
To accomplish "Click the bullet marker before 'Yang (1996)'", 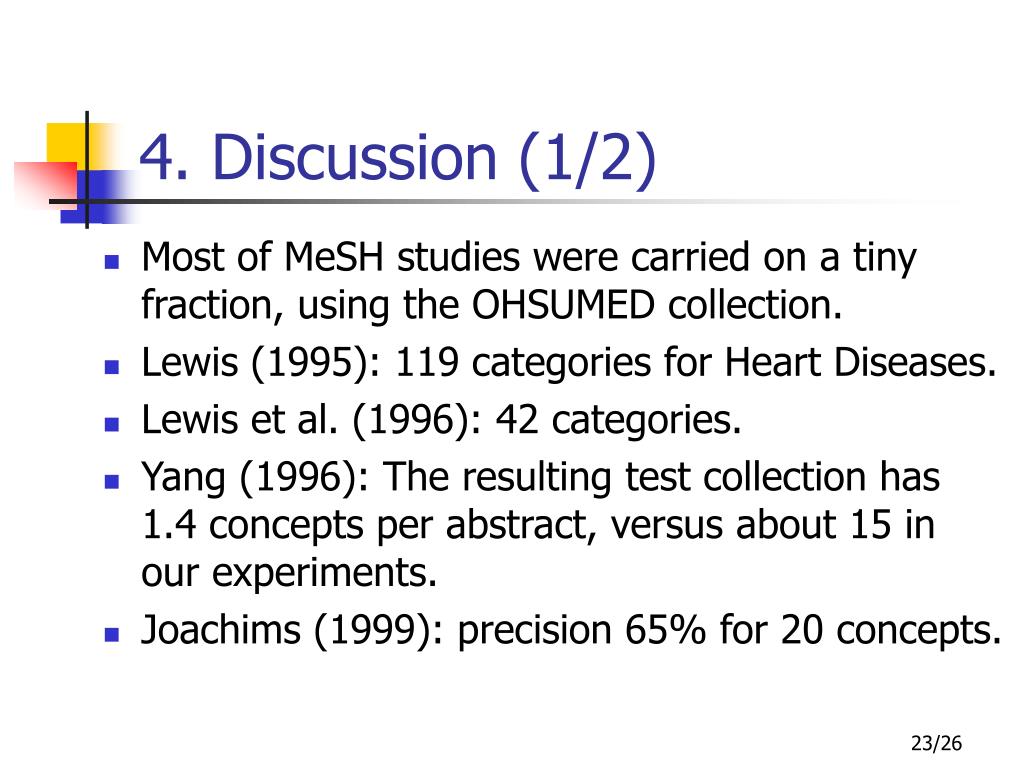I will pos(112,482).
